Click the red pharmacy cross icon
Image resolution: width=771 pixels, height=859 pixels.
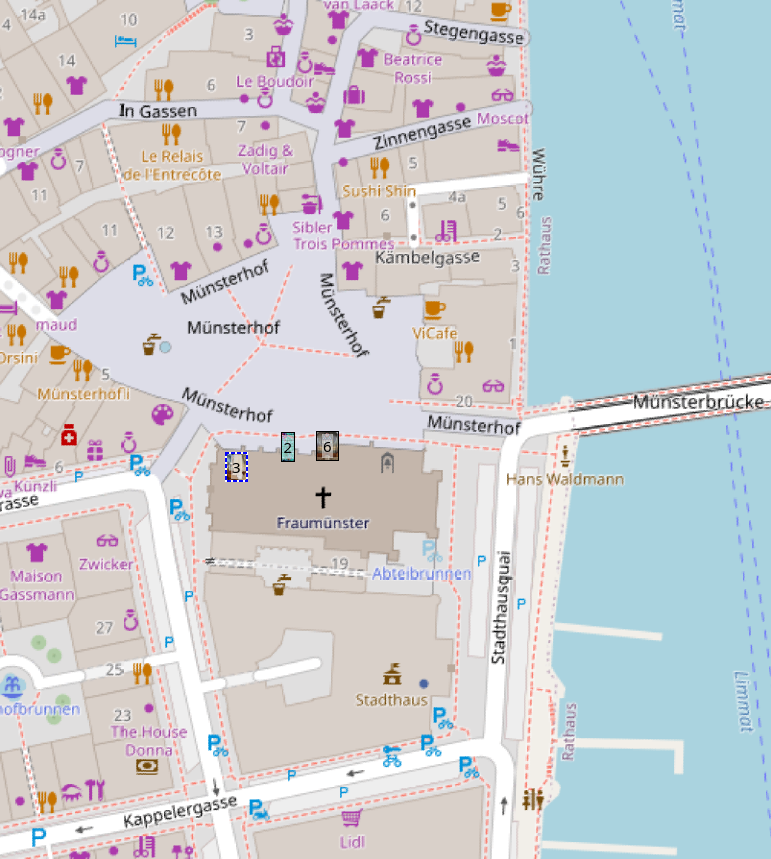pyautogui.click(x=68, y=435)
